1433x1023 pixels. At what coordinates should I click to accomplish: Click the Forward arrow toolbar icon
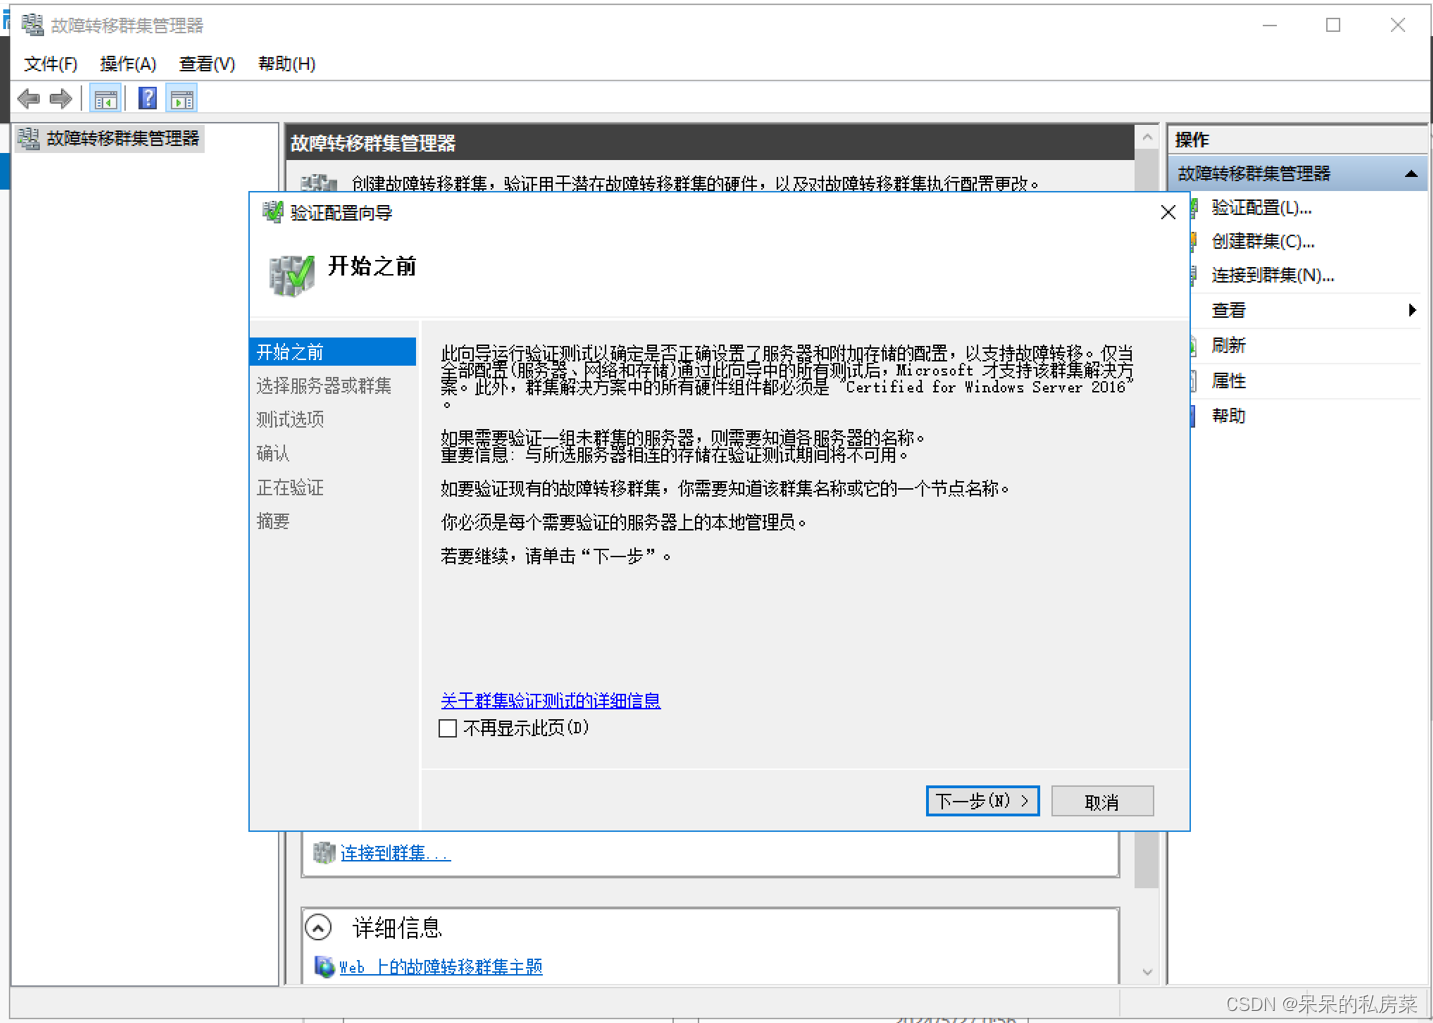click(61, 98)
